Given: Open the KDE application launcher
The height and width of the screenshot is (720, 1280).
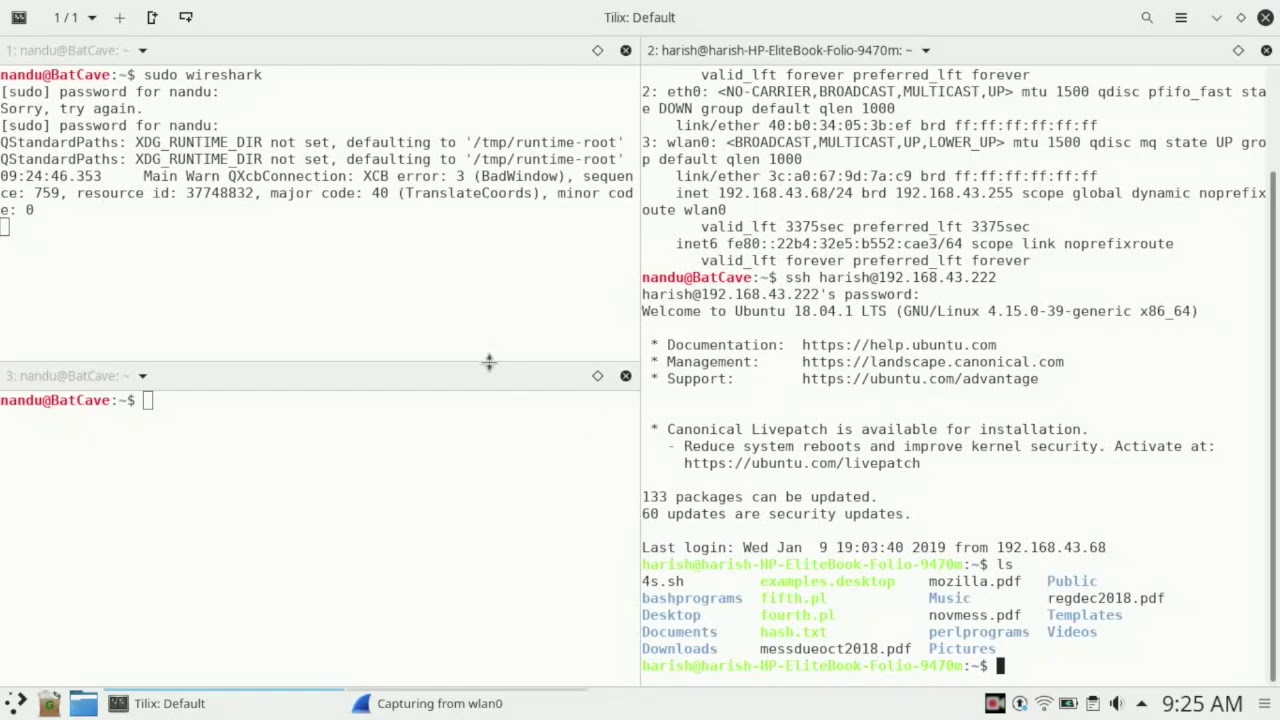Looking at the screenshot, I should [x=16, y=703].
